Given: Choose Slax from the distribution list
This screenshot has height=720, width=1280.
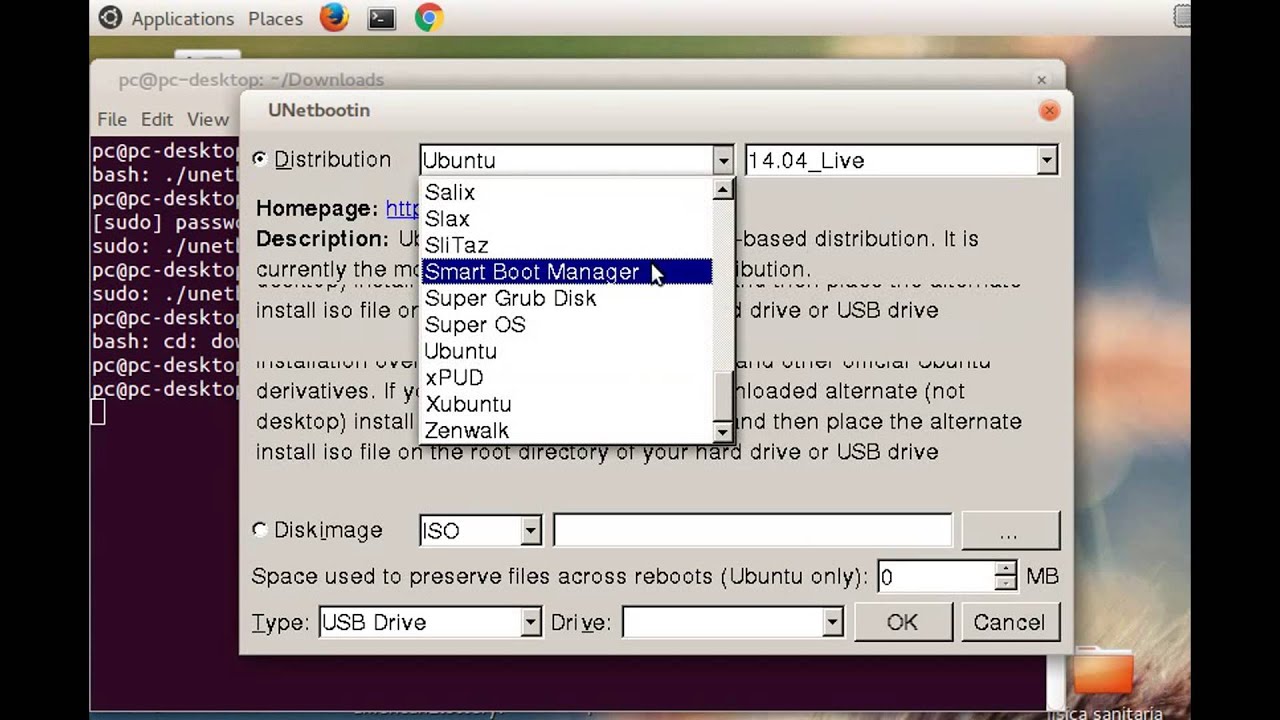Looking at the screenshot, I should pos(567,219).
